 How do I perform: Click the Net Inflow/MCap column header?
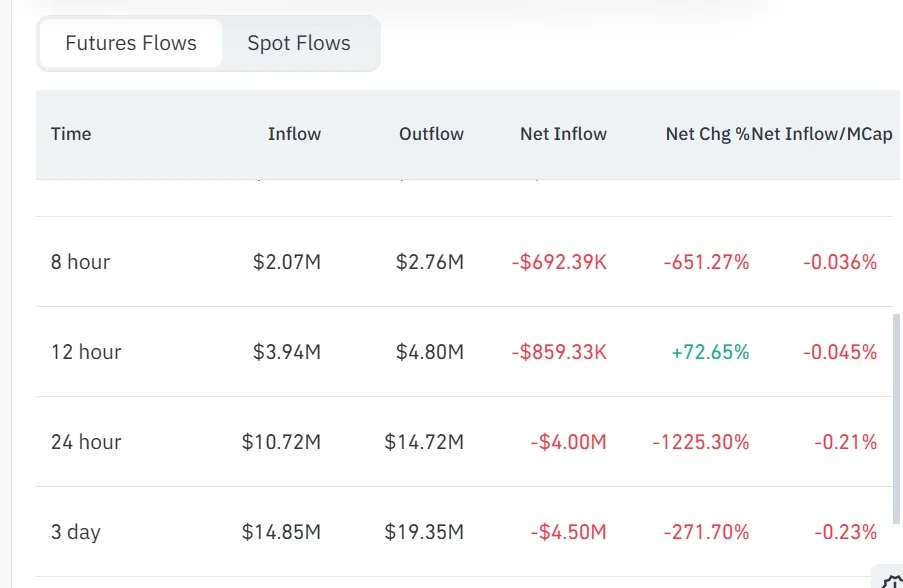822,134
